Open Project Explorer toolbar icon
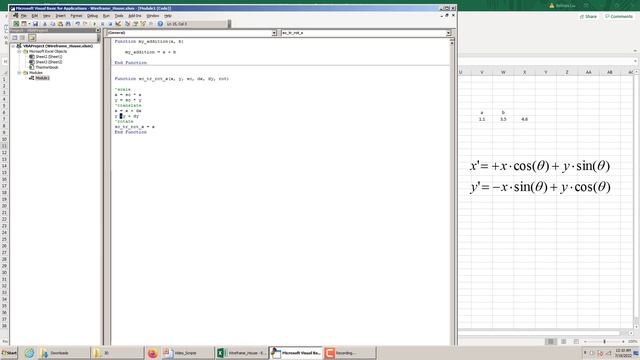 coord(127,24)
